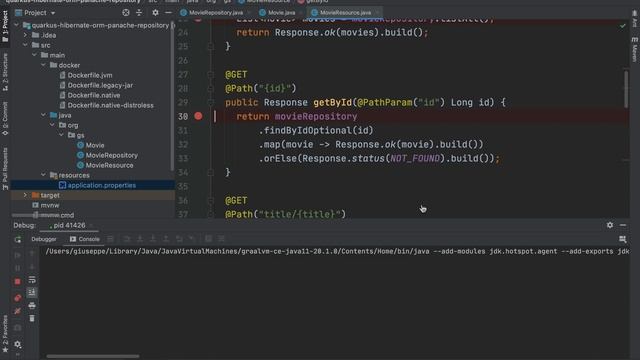Collapse the resources folder

43,175
